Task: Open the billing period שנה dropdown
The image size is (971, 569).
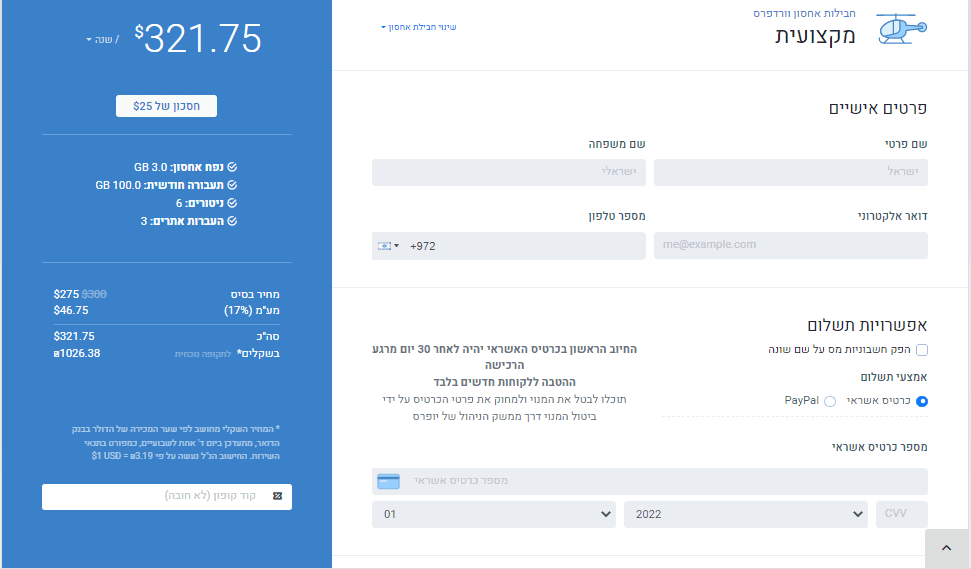Action: [102, 40]
